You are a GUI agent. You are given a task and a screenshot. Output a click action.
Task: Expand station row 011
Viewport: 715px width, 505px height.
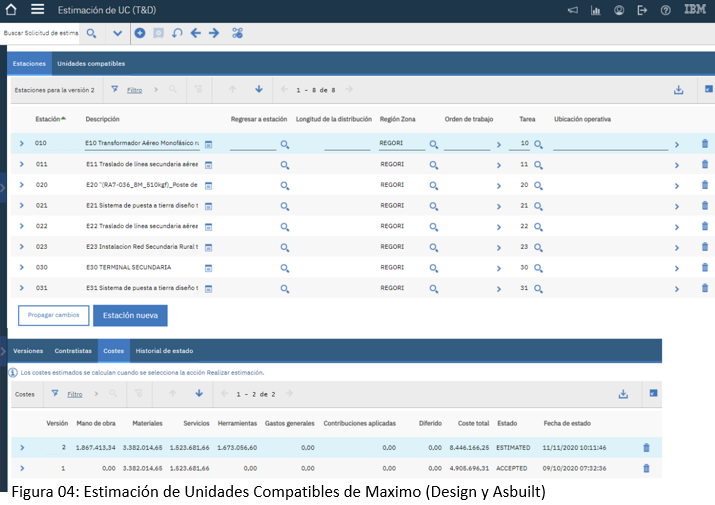tap(21, 164)
